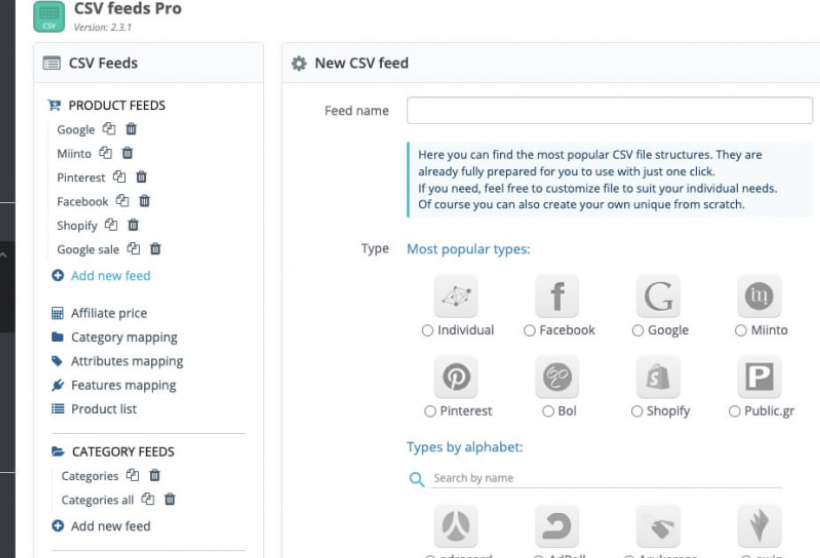Image resolution: width=820 pixels, height=558 pixels.
Task: Click the Feed name text field
Action: [x=609, y=110]
